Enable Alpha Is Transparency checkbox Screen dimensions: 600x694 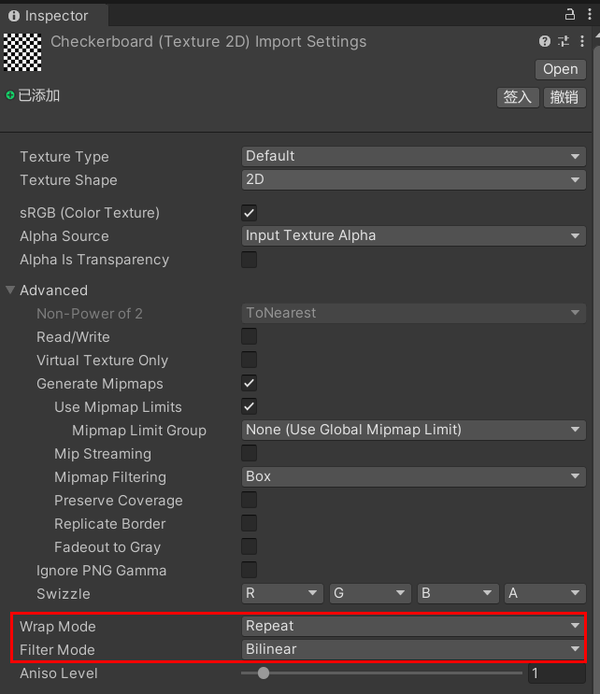[249, 260]
